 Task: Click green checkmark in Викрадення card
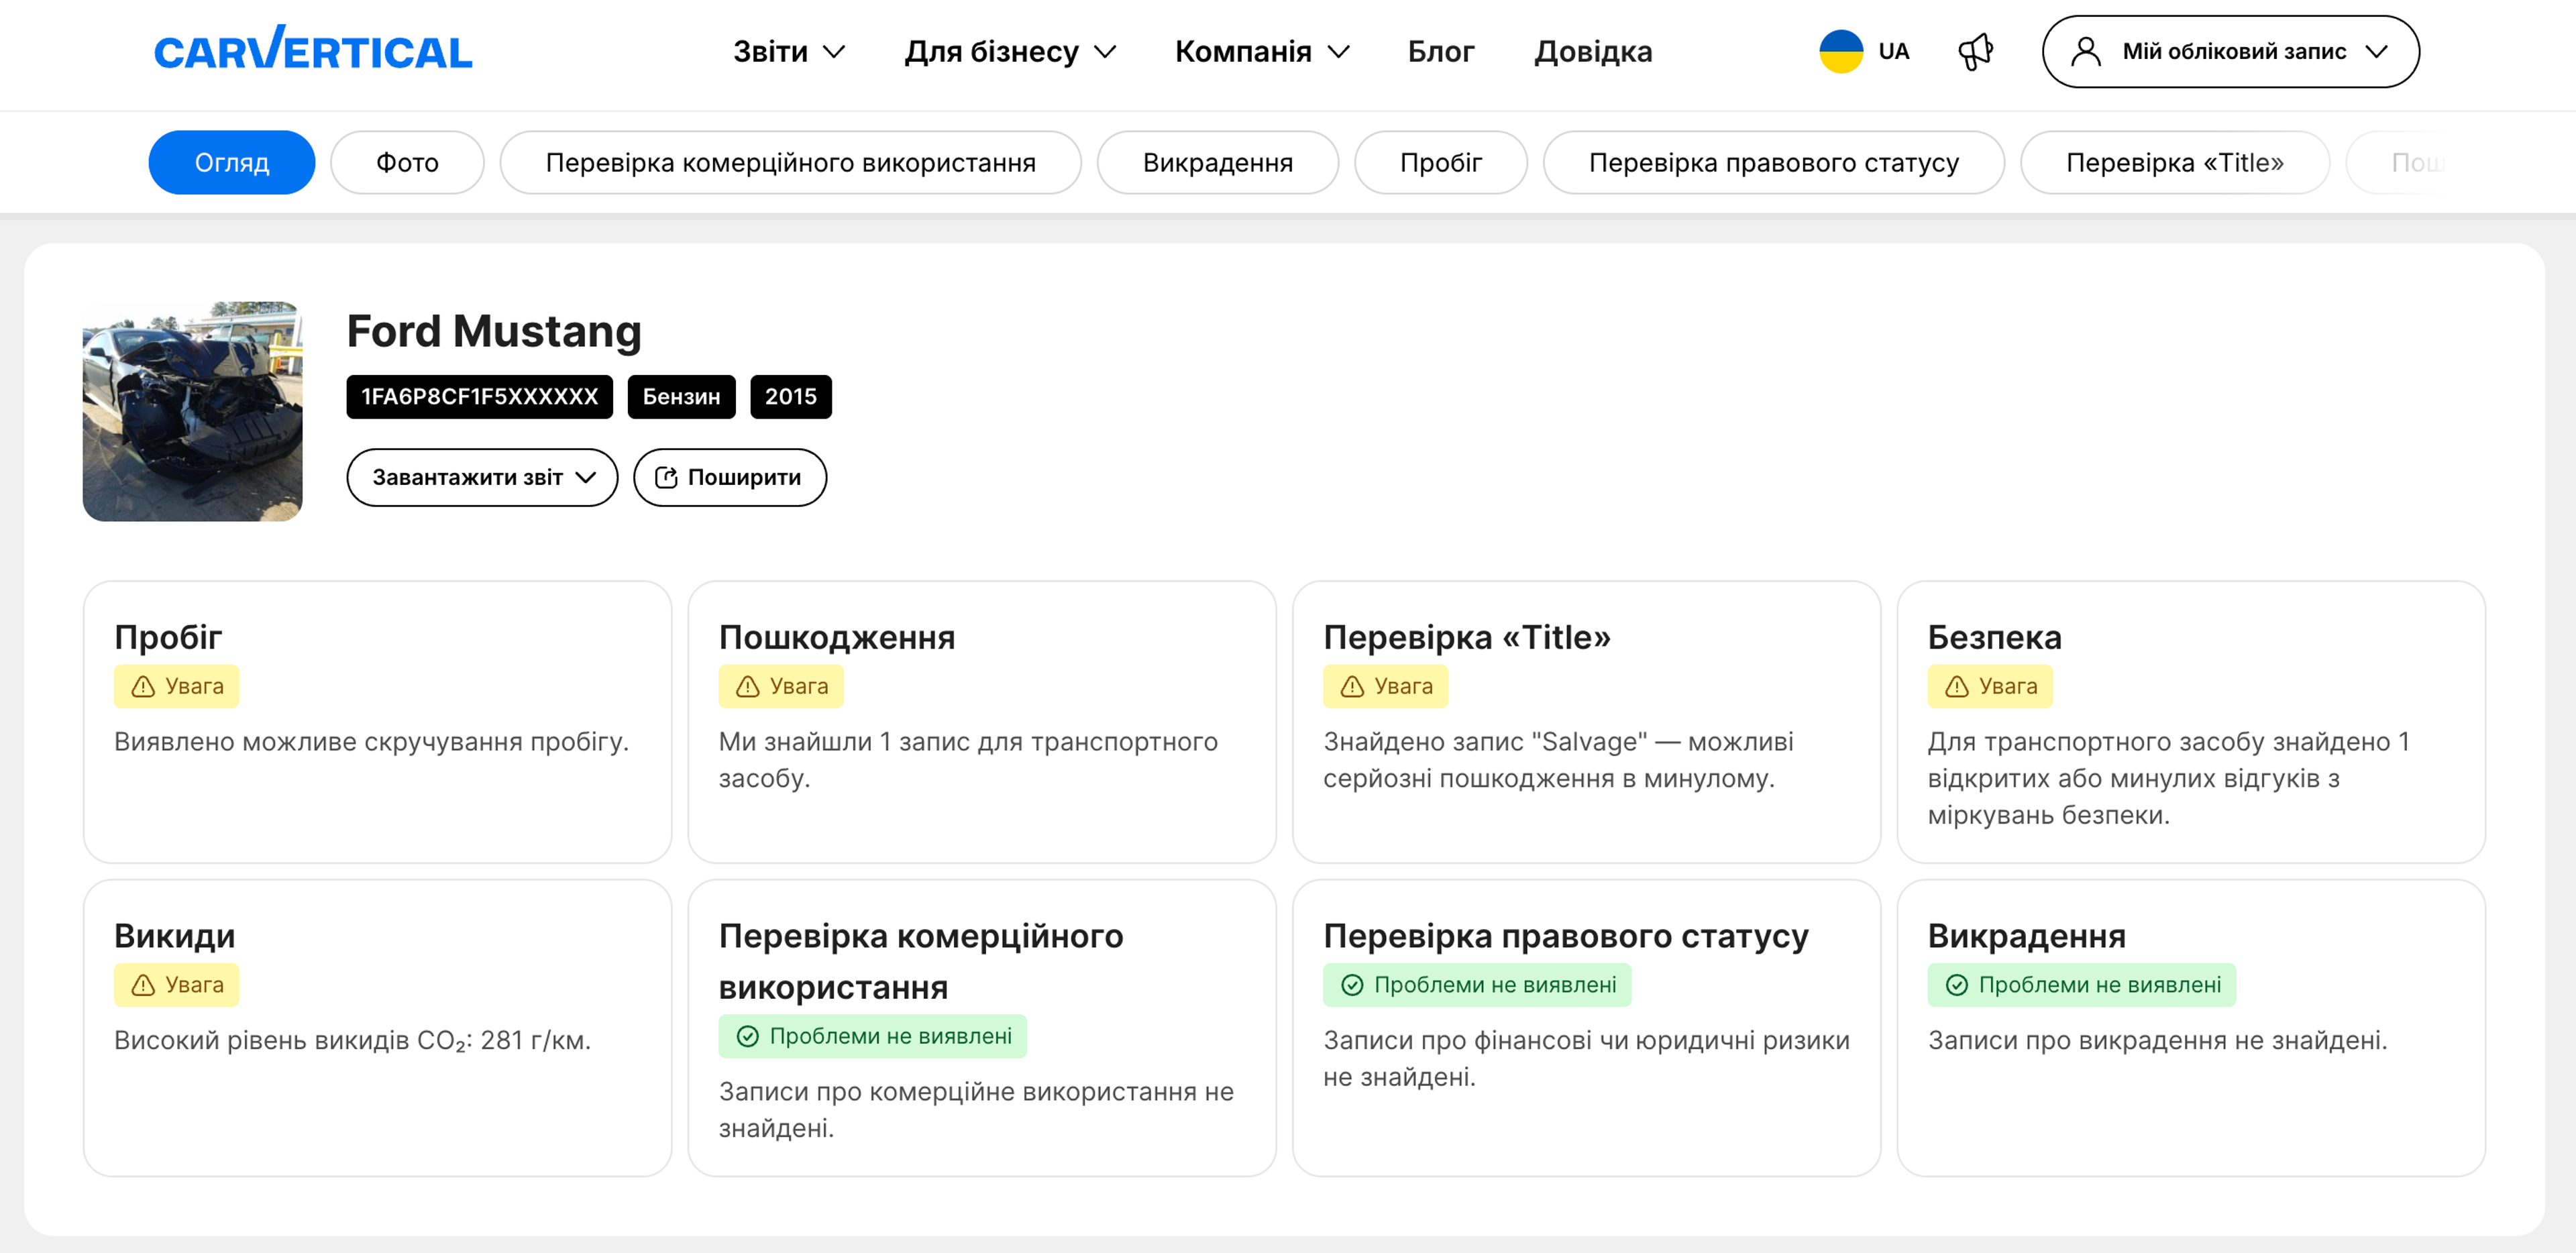coord(1957,985)
